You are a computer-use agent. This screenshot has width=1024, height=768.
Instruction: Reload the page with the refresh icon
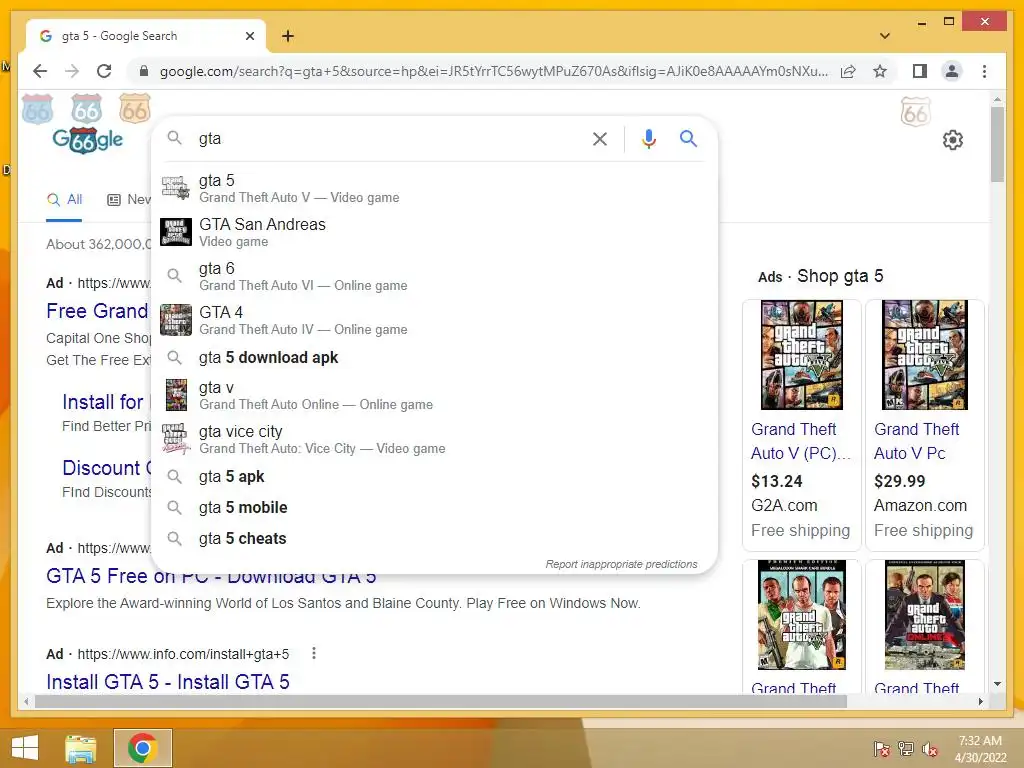click(104, 71)
